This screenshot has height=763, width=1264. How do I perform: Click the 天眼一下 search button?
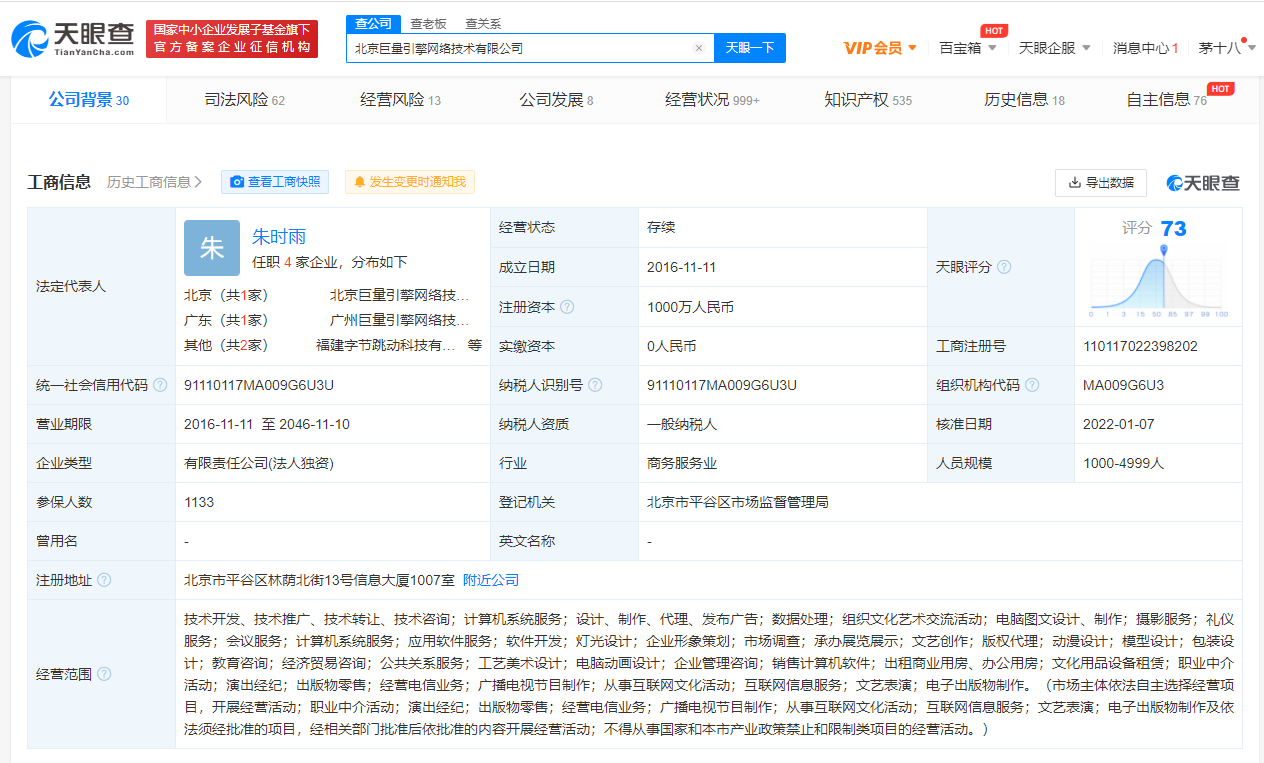coord(750,48)
